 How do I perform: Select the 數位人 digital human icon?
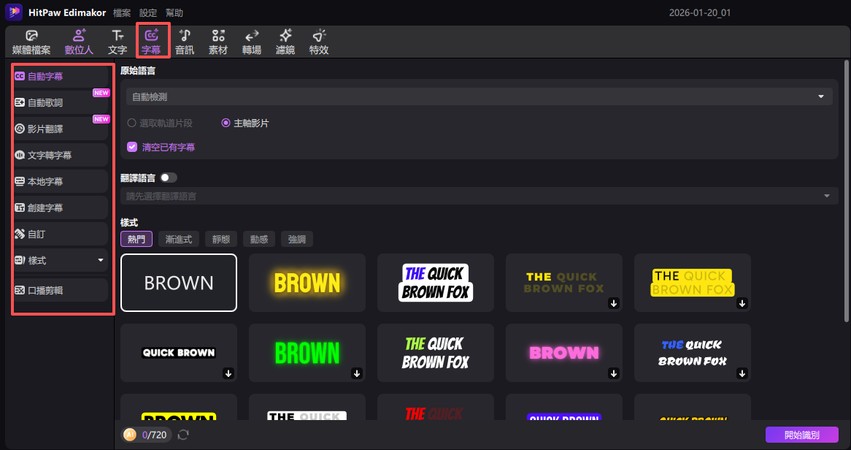tap(79, 41)
